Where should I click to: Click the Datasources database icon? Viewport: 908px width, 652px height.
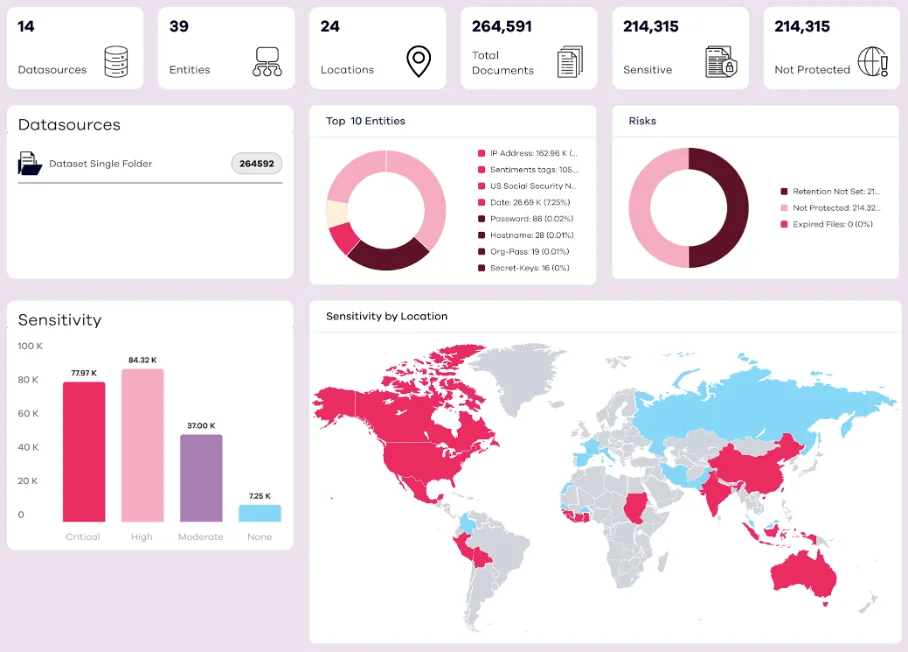(x=116, y=61)
